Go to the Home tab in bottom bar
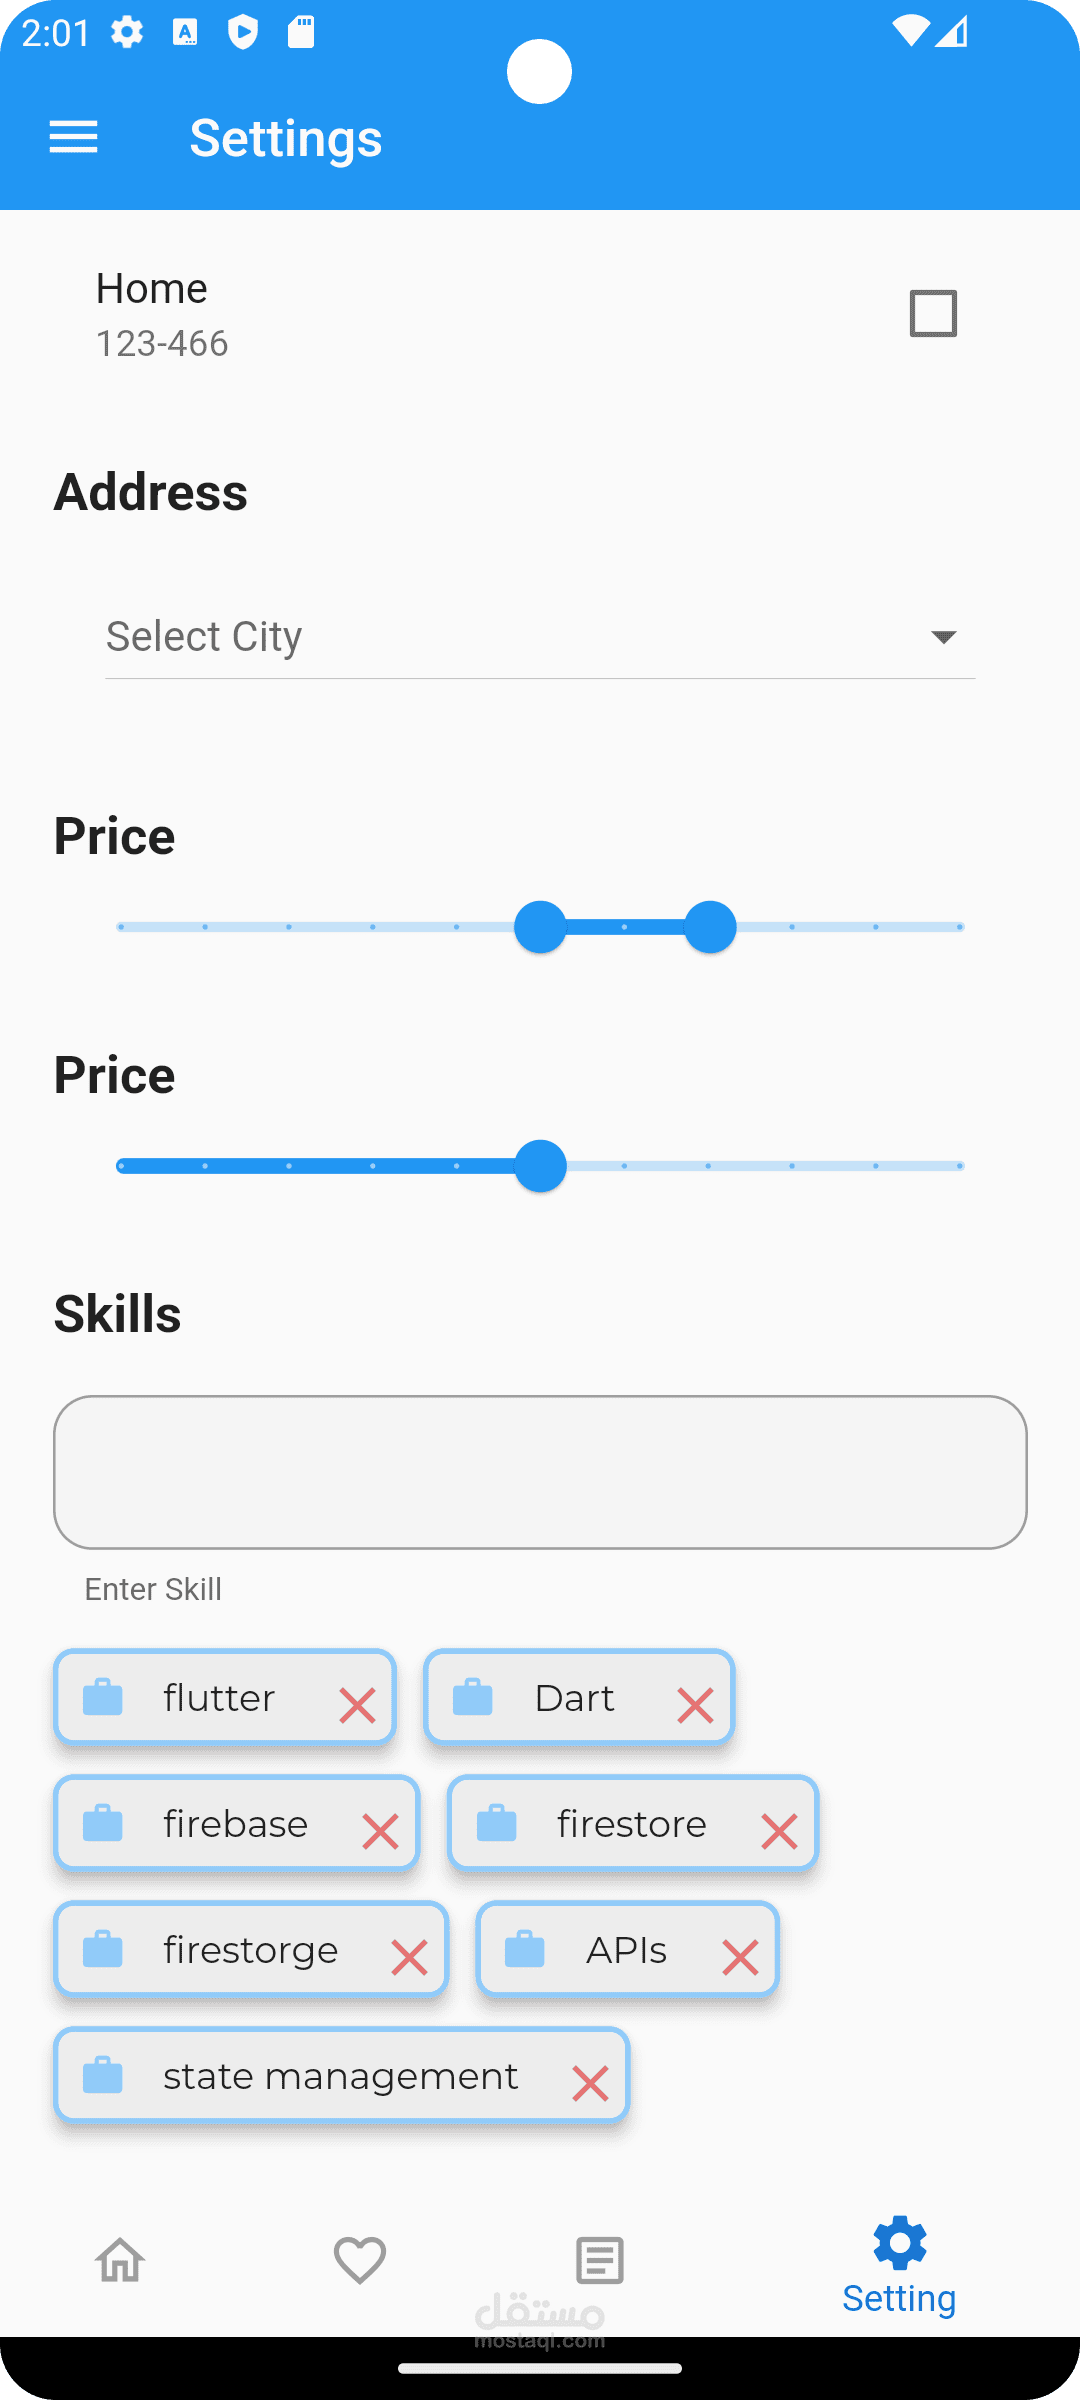 pos(120,2260)
